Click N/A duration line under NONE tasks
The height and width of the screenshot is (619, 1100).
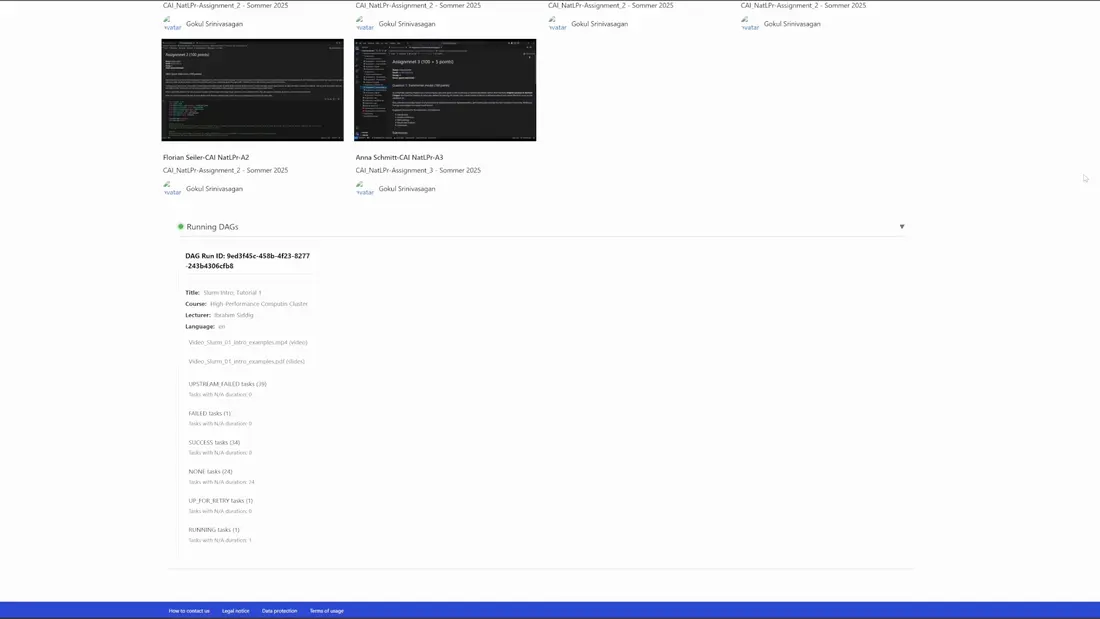[x=222, y=482]
